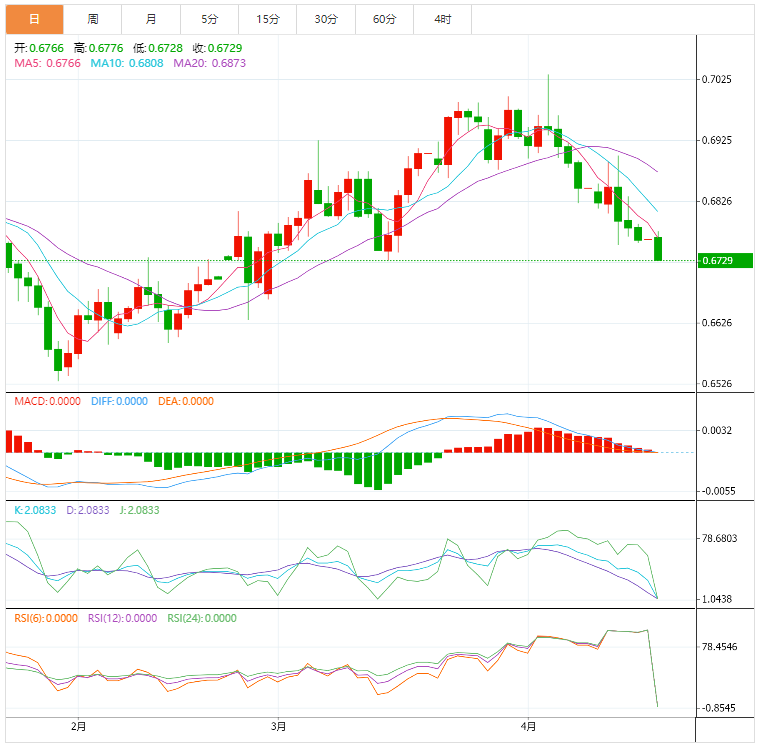The width and height of the screenshot is (759, 748).
Task: Click the DEA value label
Action: [x=185, y=402]
